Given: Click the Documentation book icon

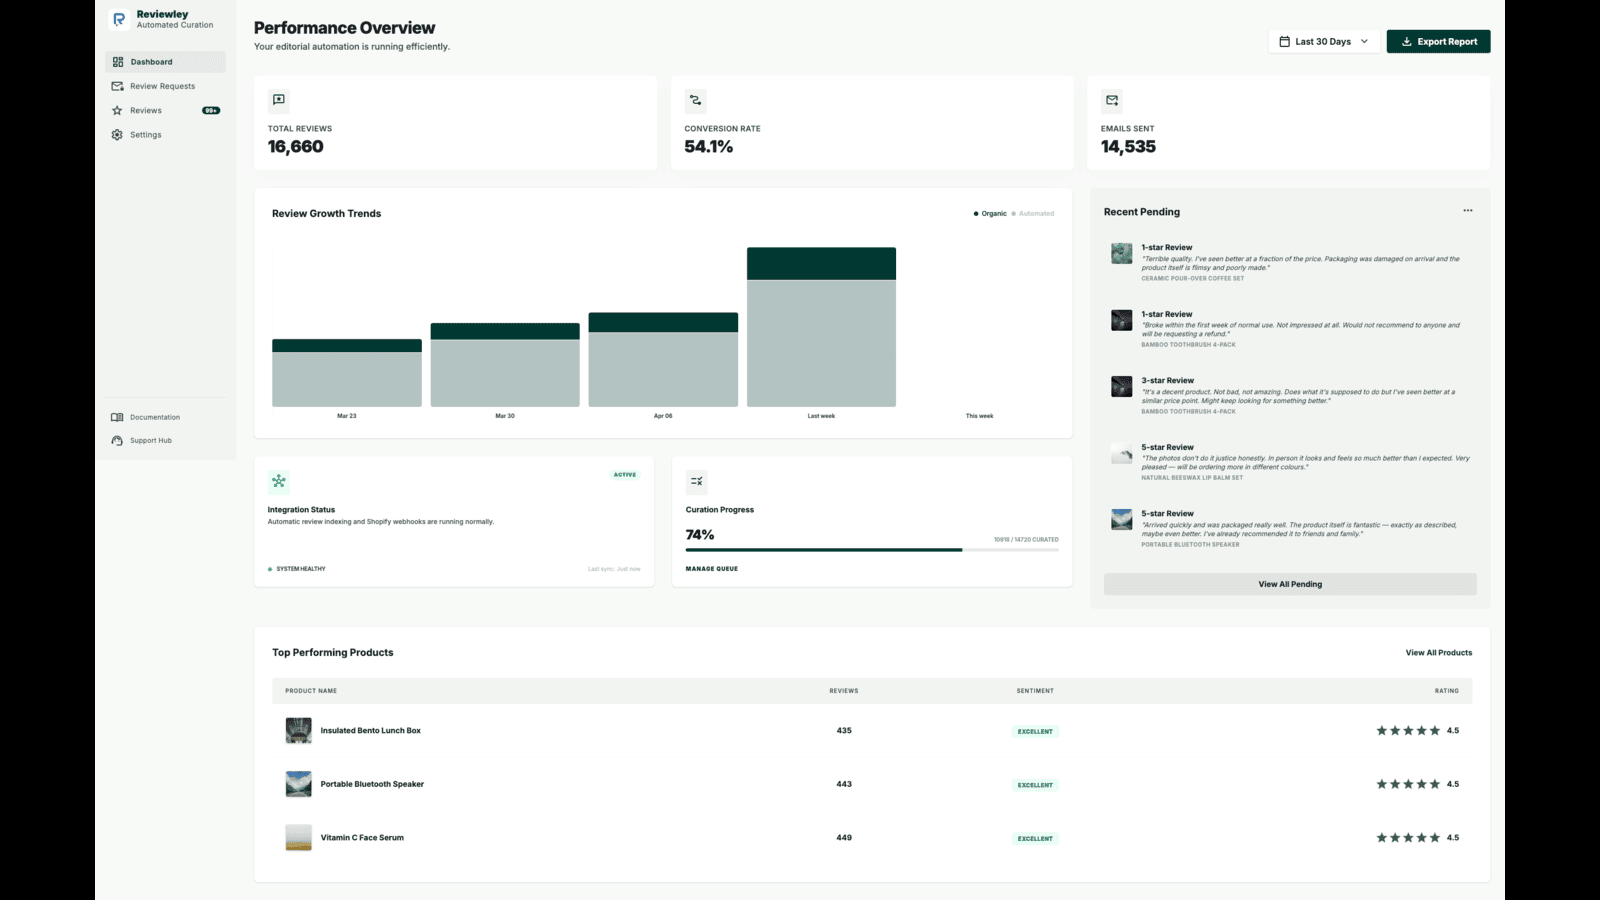Looking at the screenshot, I should (117, 417).
